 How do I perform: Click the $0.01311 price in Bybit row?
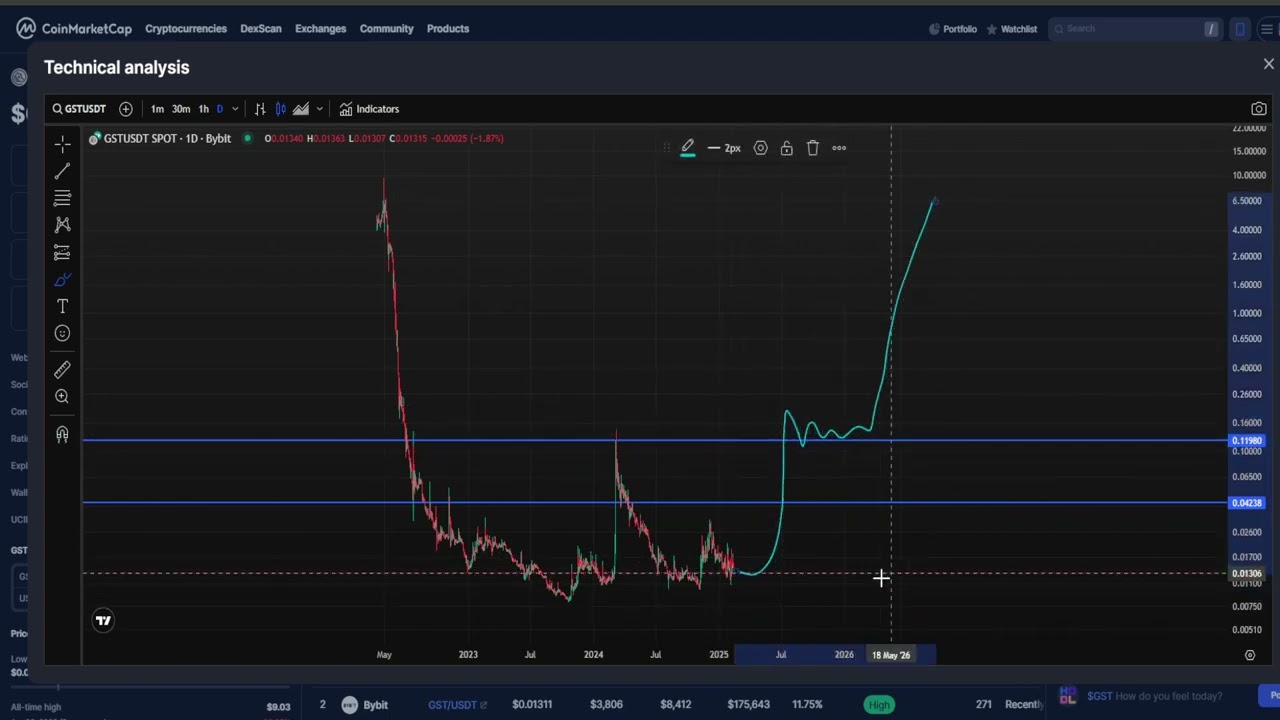coord(532,705)
